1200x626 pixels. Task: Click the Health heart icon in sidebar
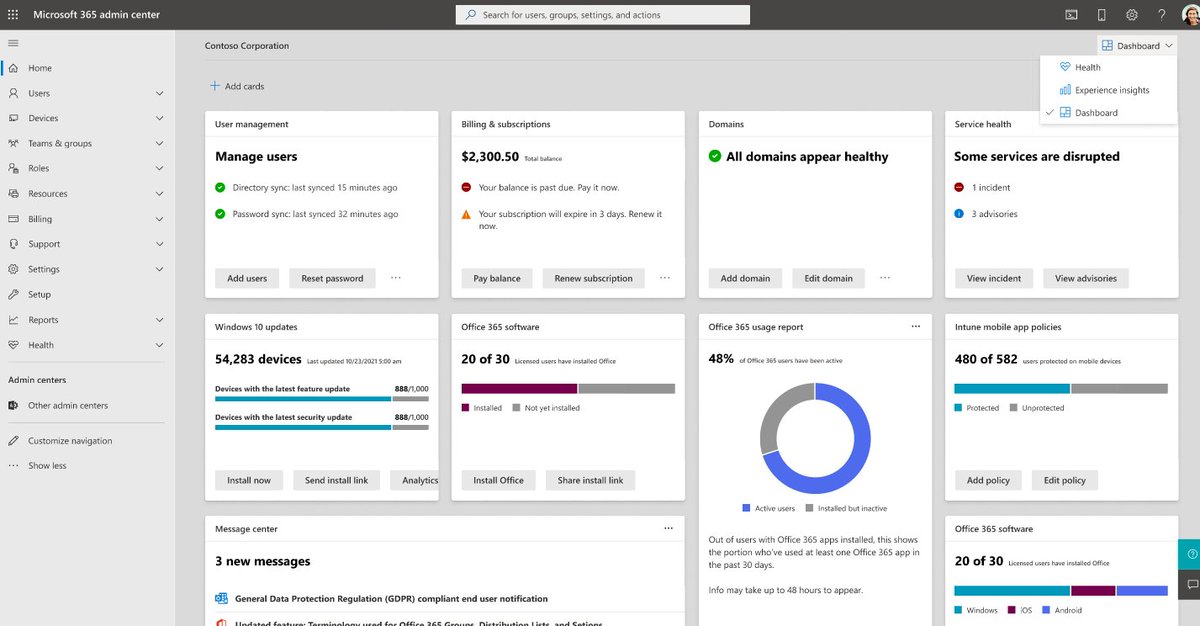[13, 345]
